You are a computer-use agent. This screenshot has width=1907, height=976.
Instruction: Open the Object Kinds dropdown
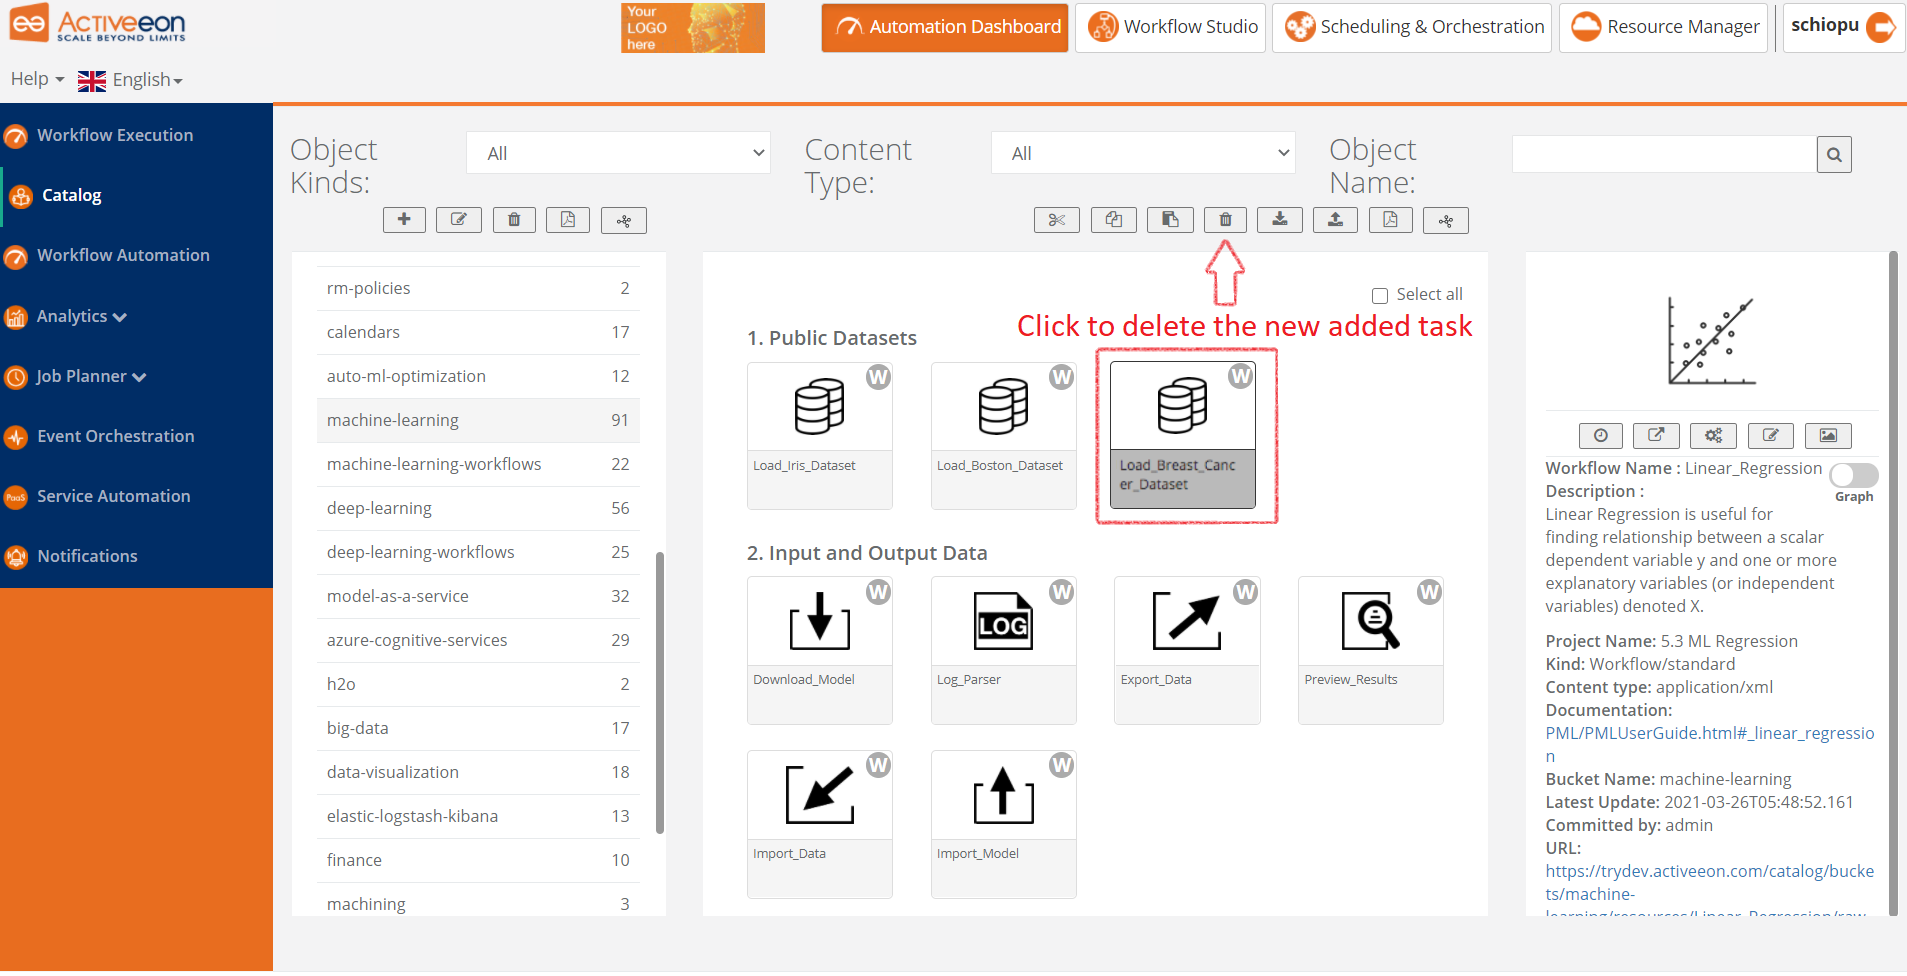tap(618, 153)
